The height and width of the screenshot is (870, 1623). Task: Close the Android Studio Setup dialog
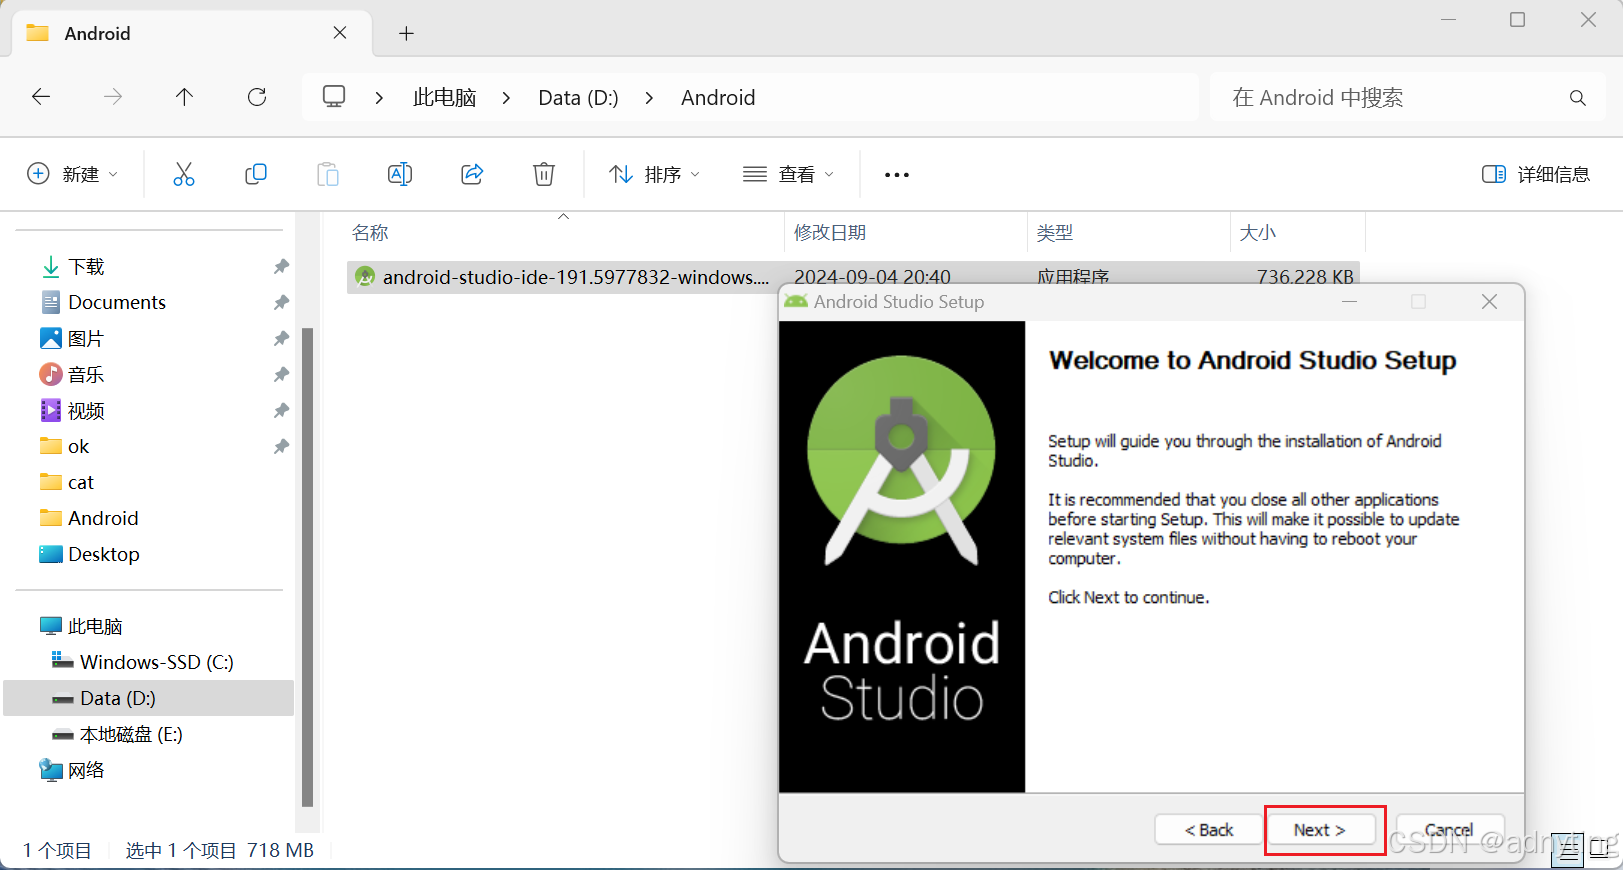point(1489,302)
